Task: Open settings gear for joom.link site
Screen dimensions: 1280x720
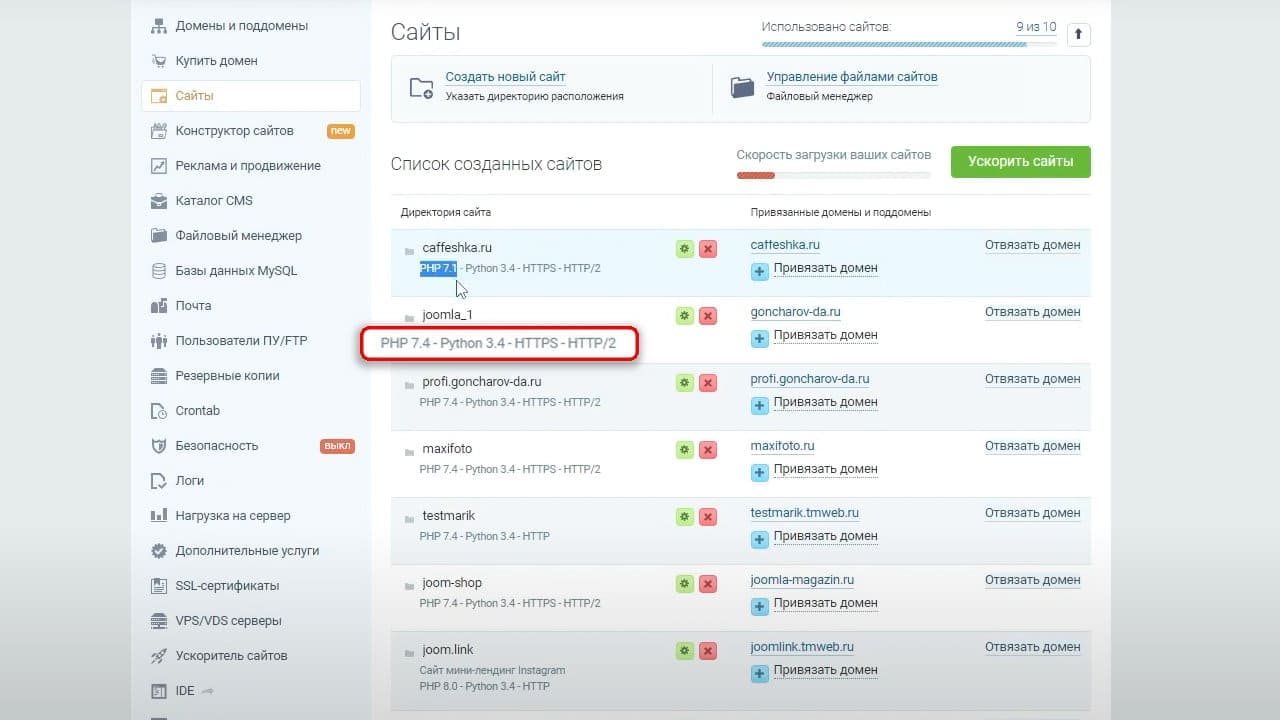Action: coord(684,651)
